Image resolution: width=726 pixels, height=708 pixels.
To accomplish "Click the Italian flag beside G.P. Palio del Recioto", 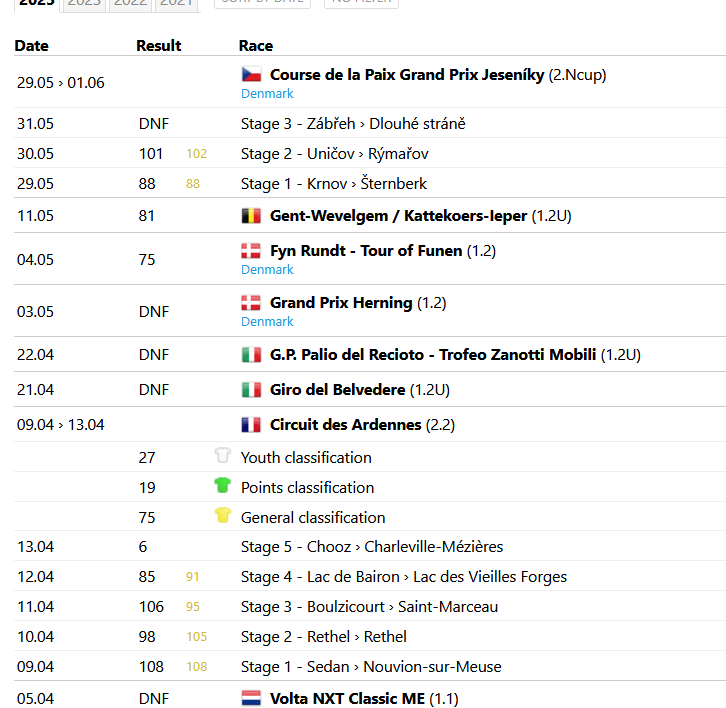I will tap(251, 354).
